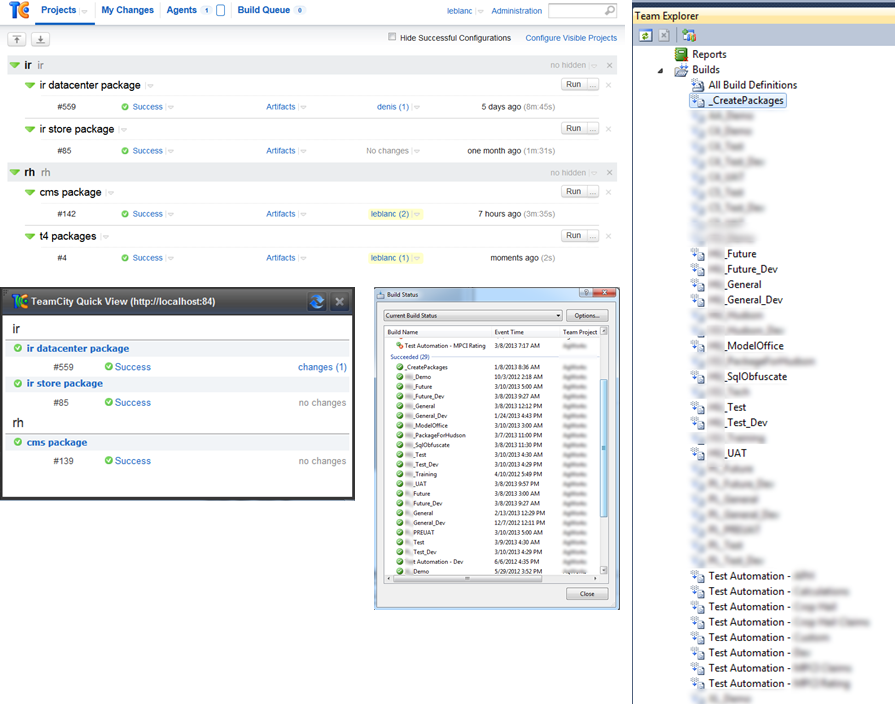Click the Reports notebook icon
This screenshot has width=896, height=704.
tap(681, 54)
